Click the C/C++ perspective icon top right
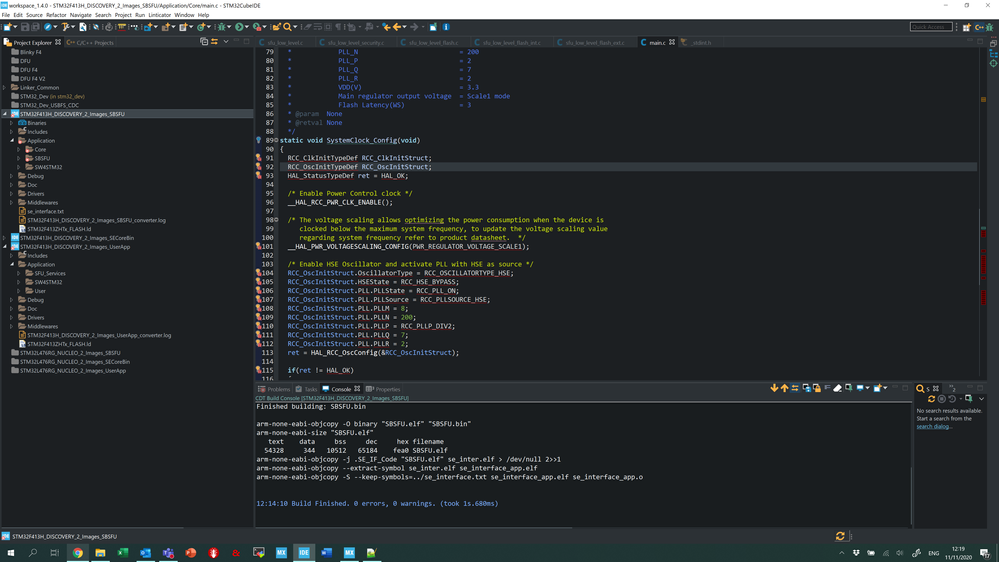 979,27
